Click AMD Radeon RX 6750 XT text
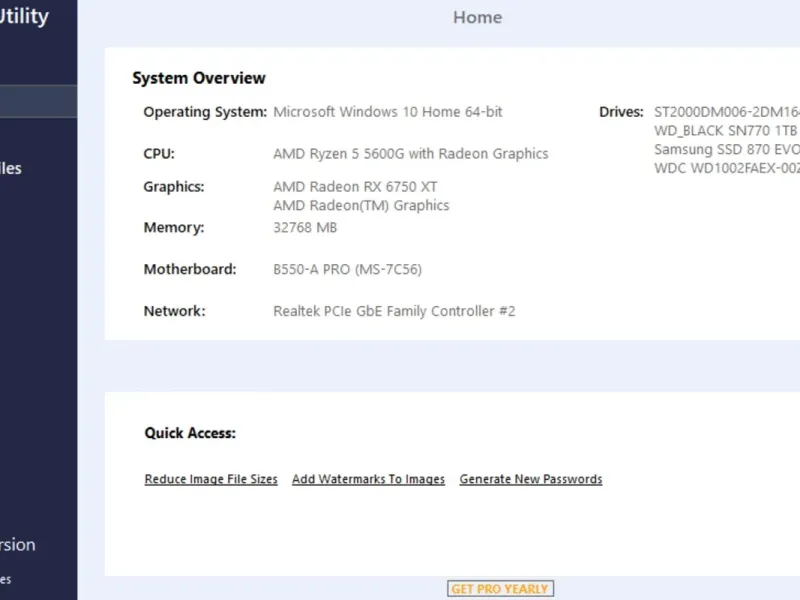 pos(355,187)
